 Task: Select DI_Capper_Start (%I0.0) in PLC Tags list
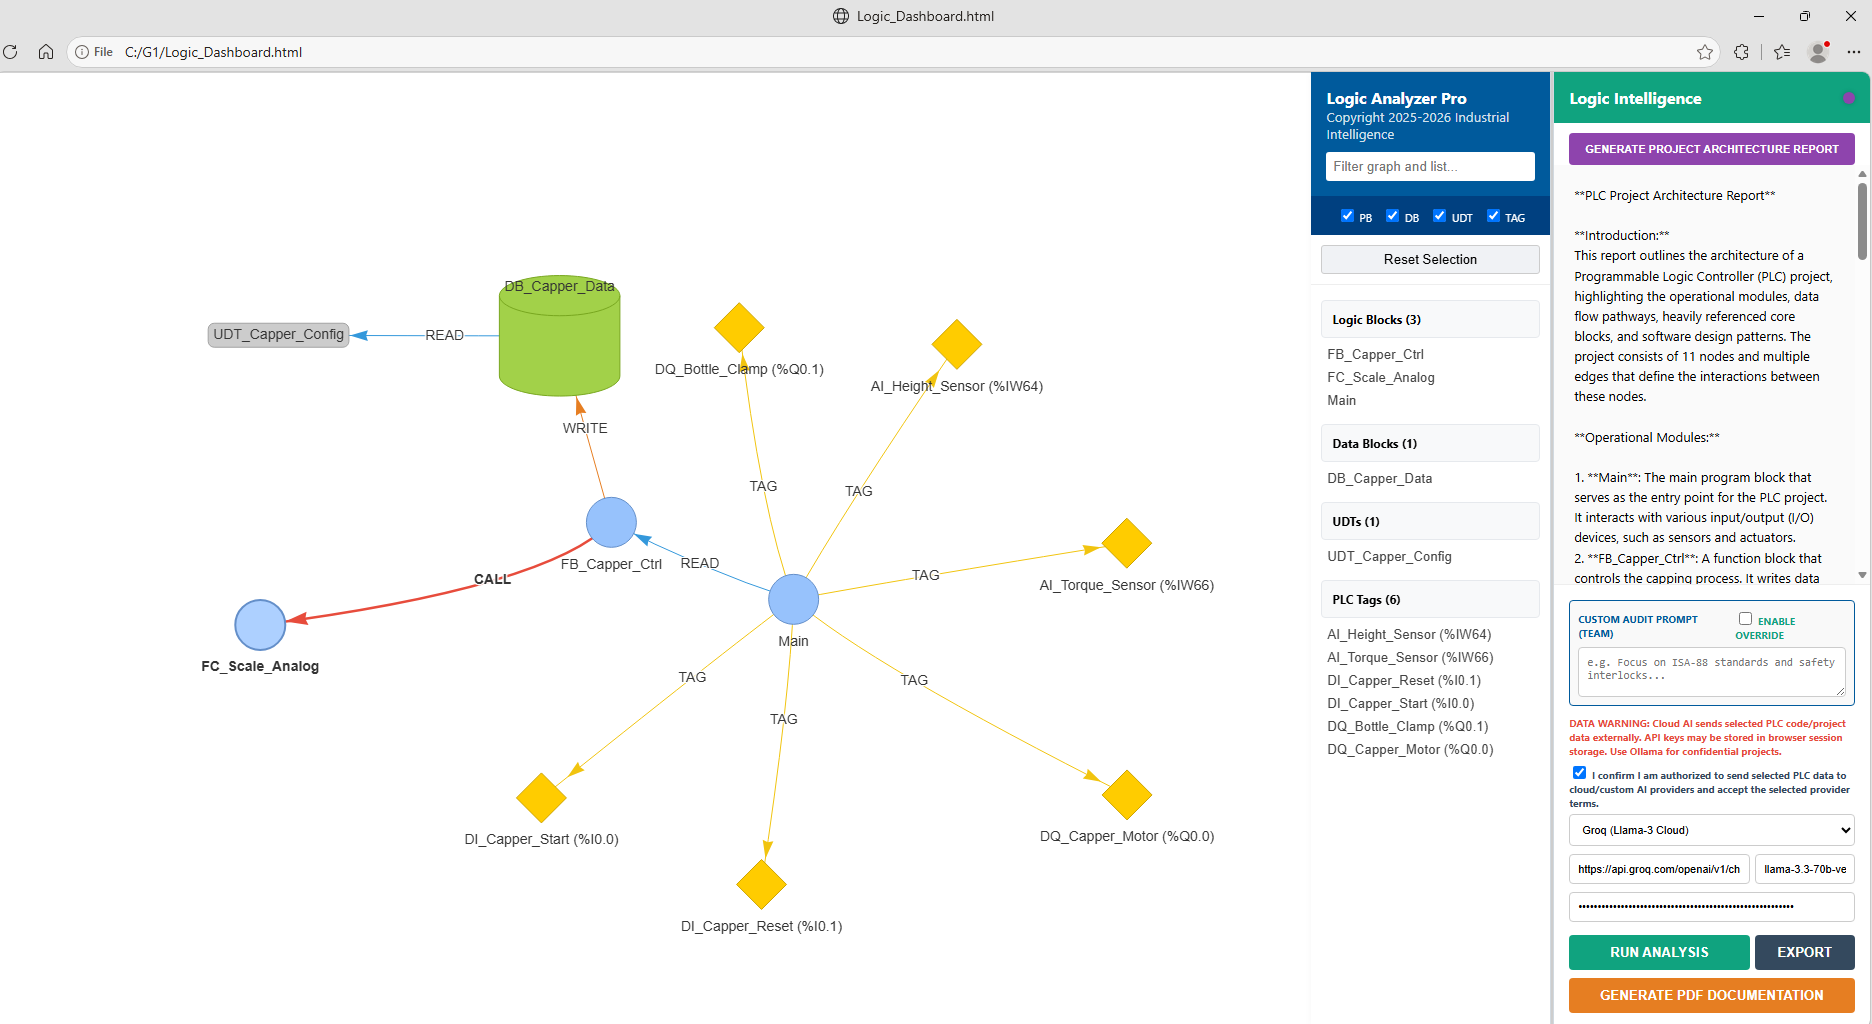(1400, 703)
